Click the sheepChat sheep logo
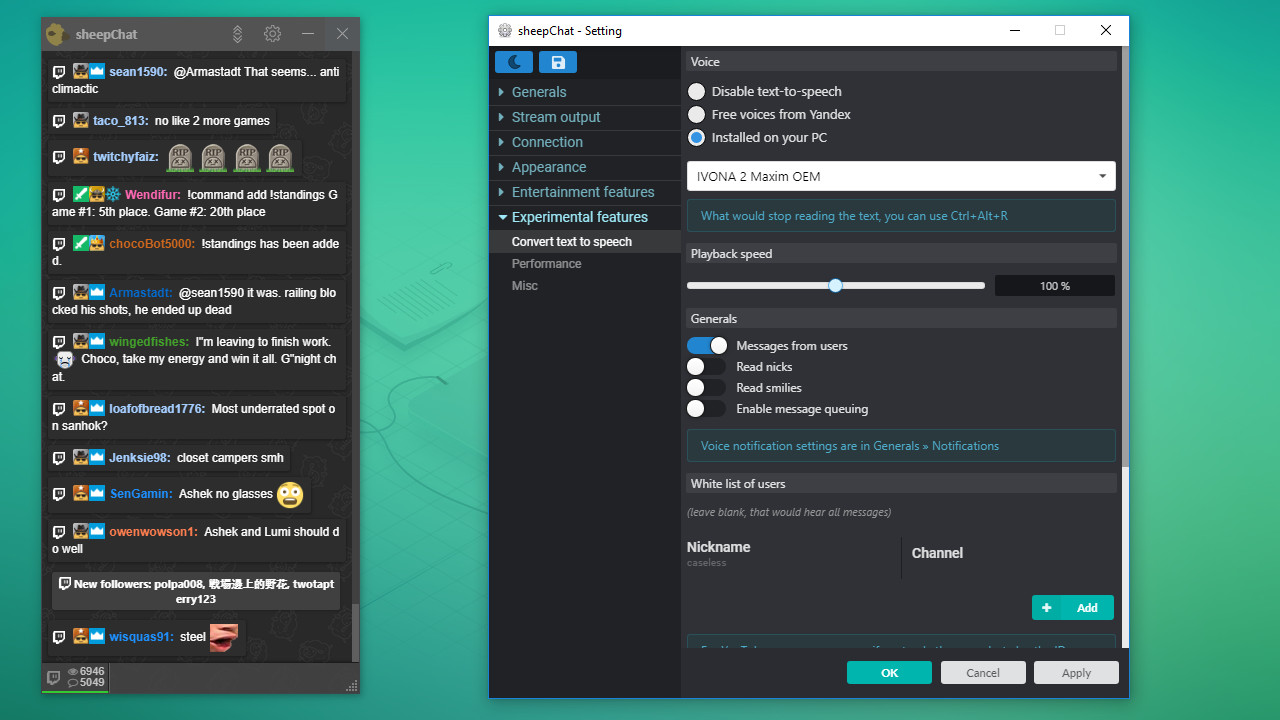Viewport: 1280px width, 720px height. (55, 33)
